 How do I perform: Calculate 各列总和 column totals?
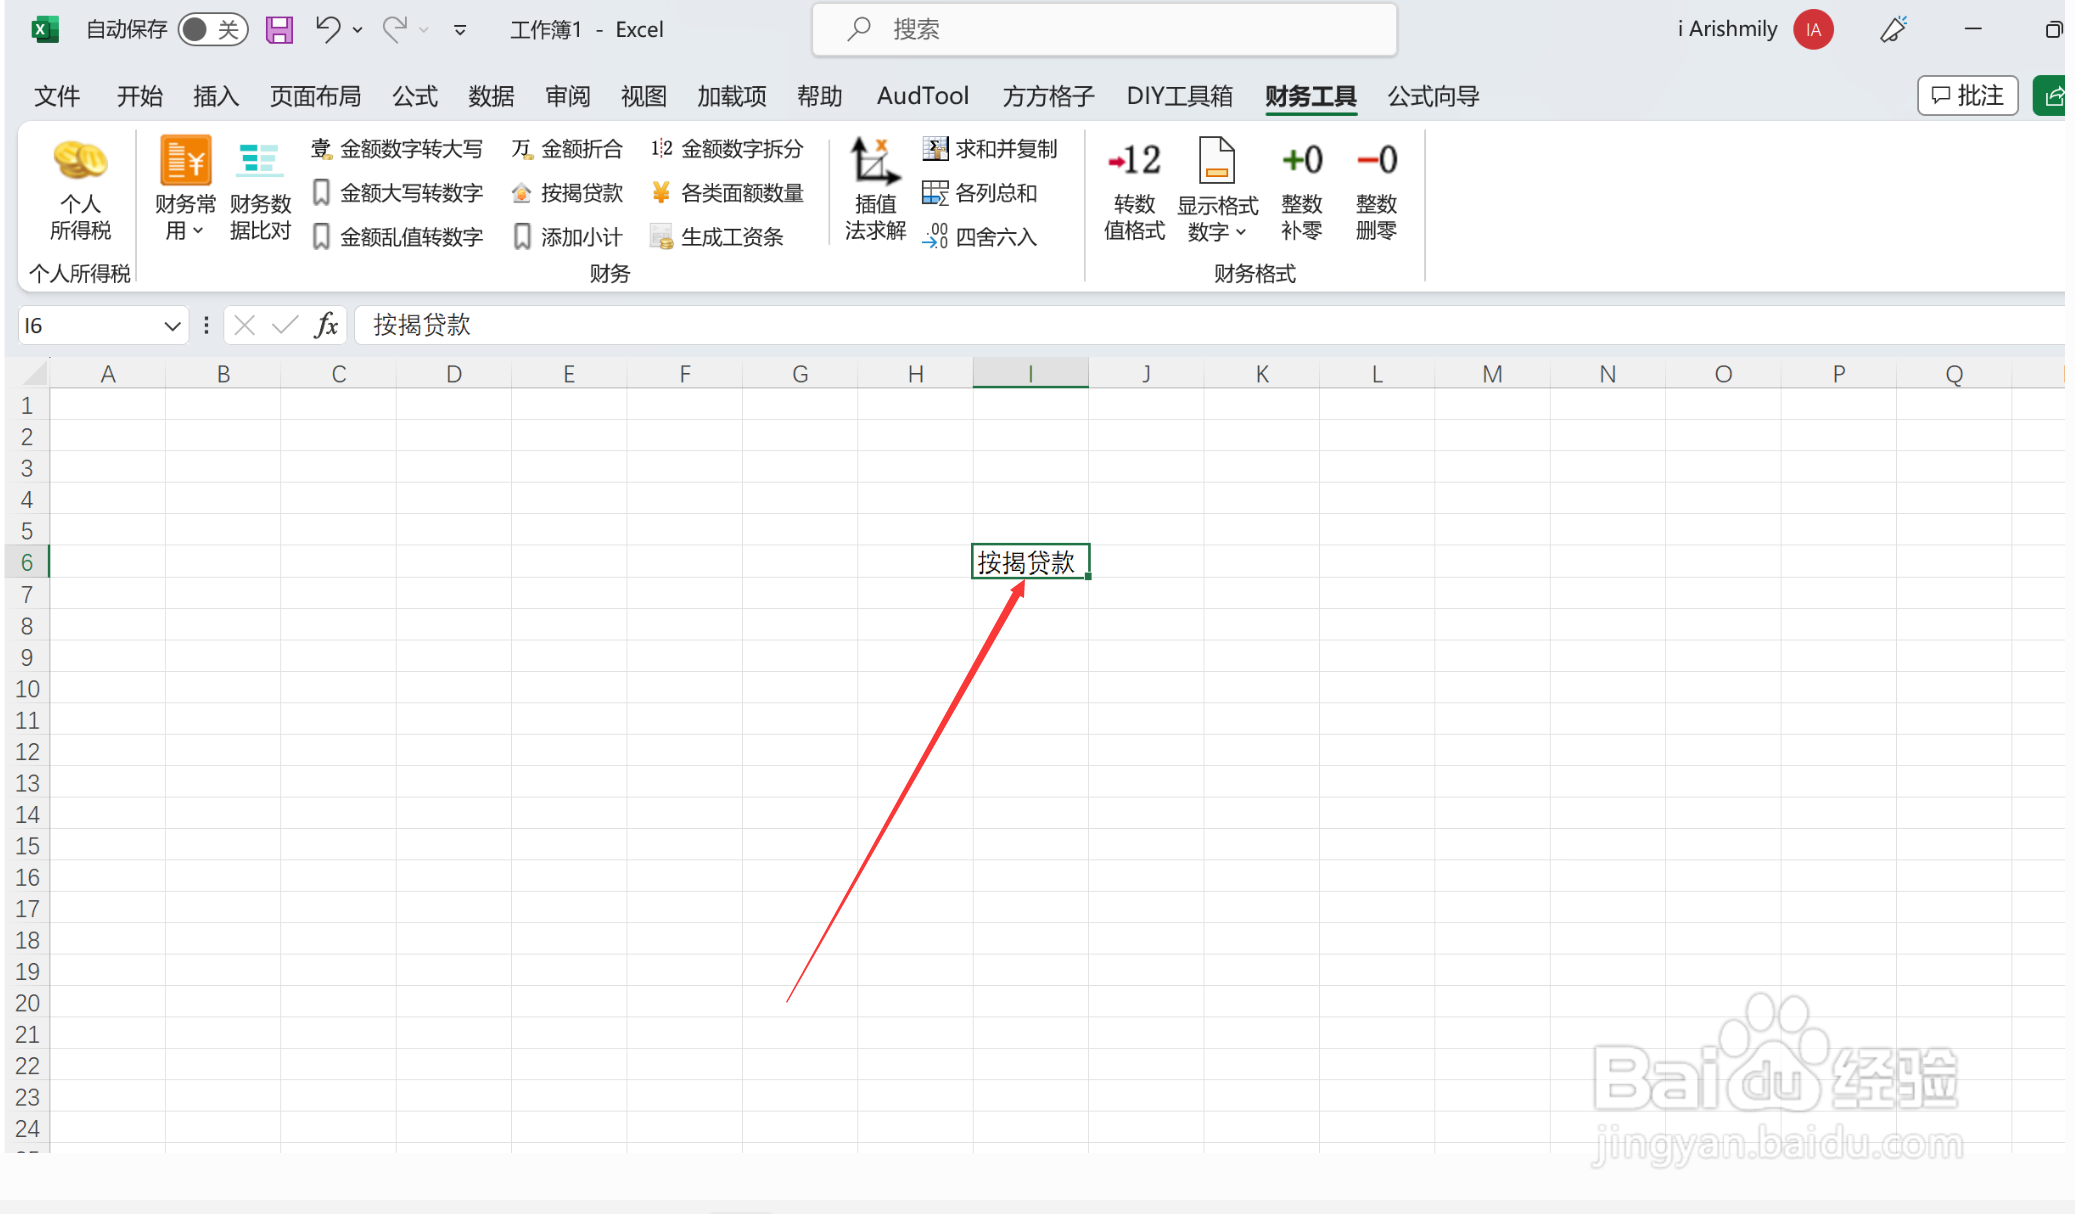[x=980, y=193]
